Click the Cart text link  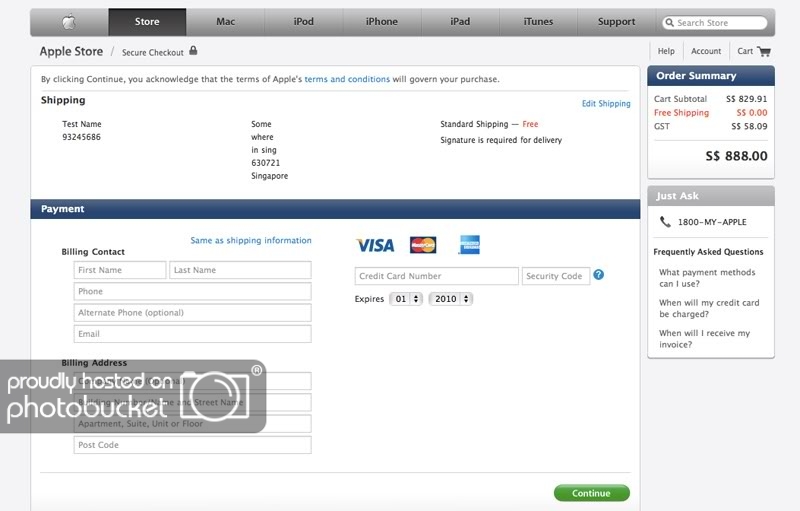pos(745,51)
